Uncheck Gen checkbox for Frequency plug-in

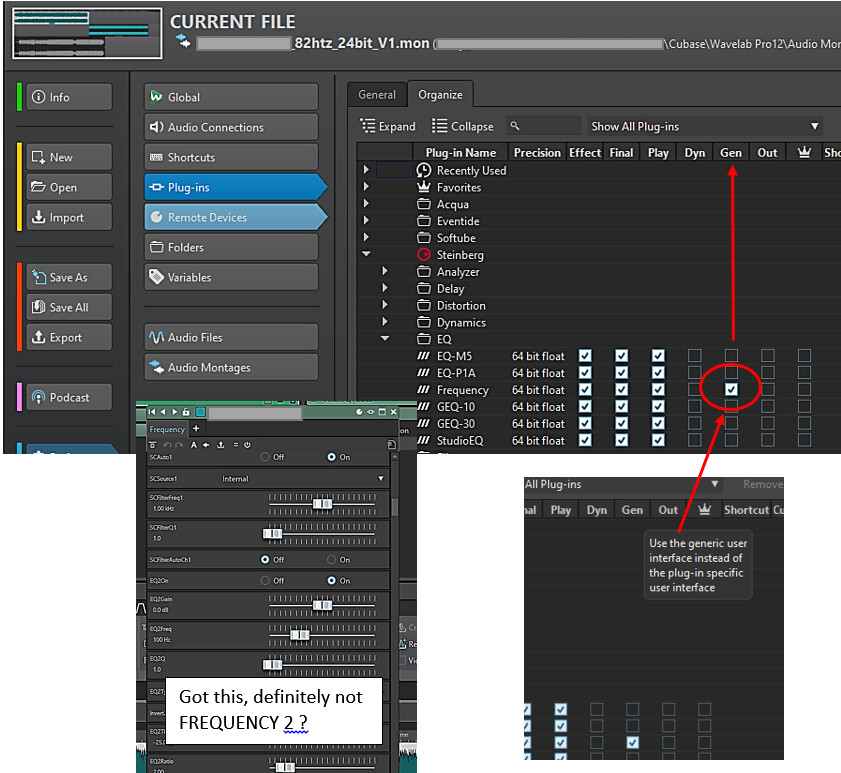tap(731, 389)
